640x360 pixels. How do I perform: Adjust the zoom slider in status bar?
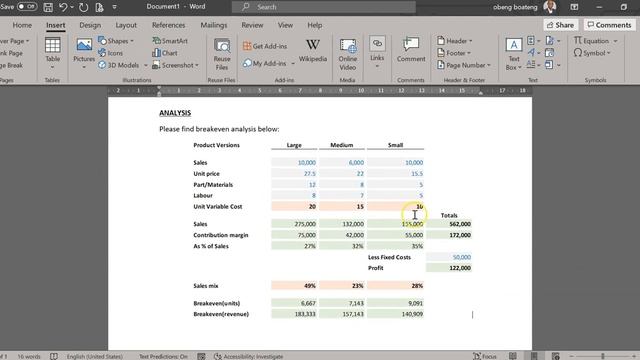click(x=603, y=356)
